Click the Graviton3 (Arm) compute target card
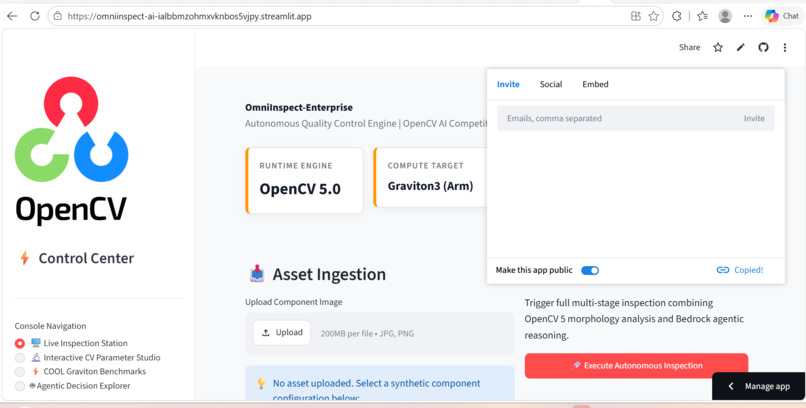This screenshot has width=806, height=408. [431, 177]
